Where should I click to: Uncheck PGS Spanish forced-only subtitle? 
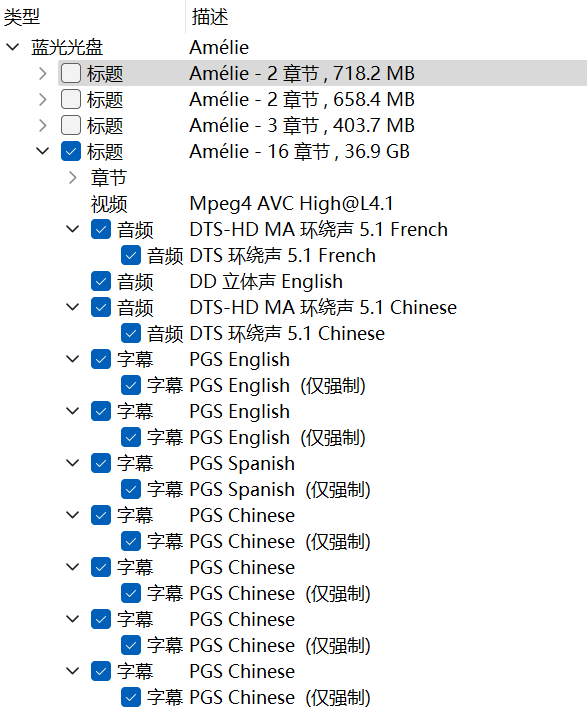click(x=131, y=489)
